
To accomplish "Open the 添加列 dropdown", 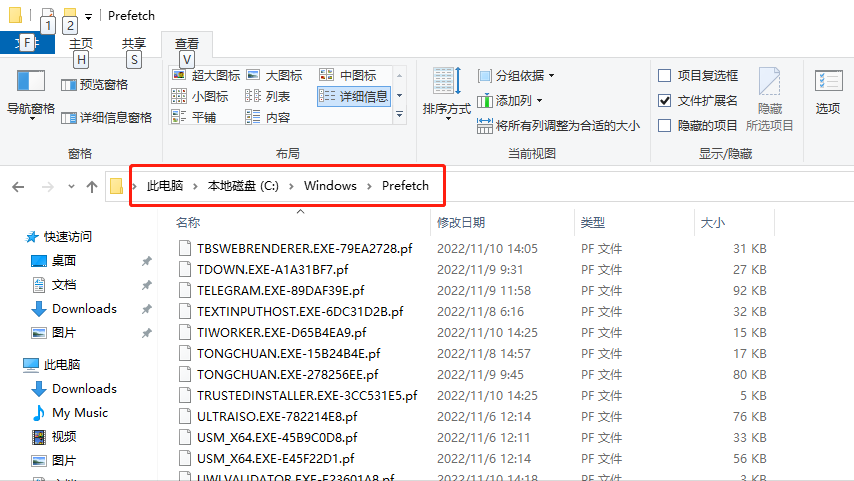I will click(x=510, y=100).
